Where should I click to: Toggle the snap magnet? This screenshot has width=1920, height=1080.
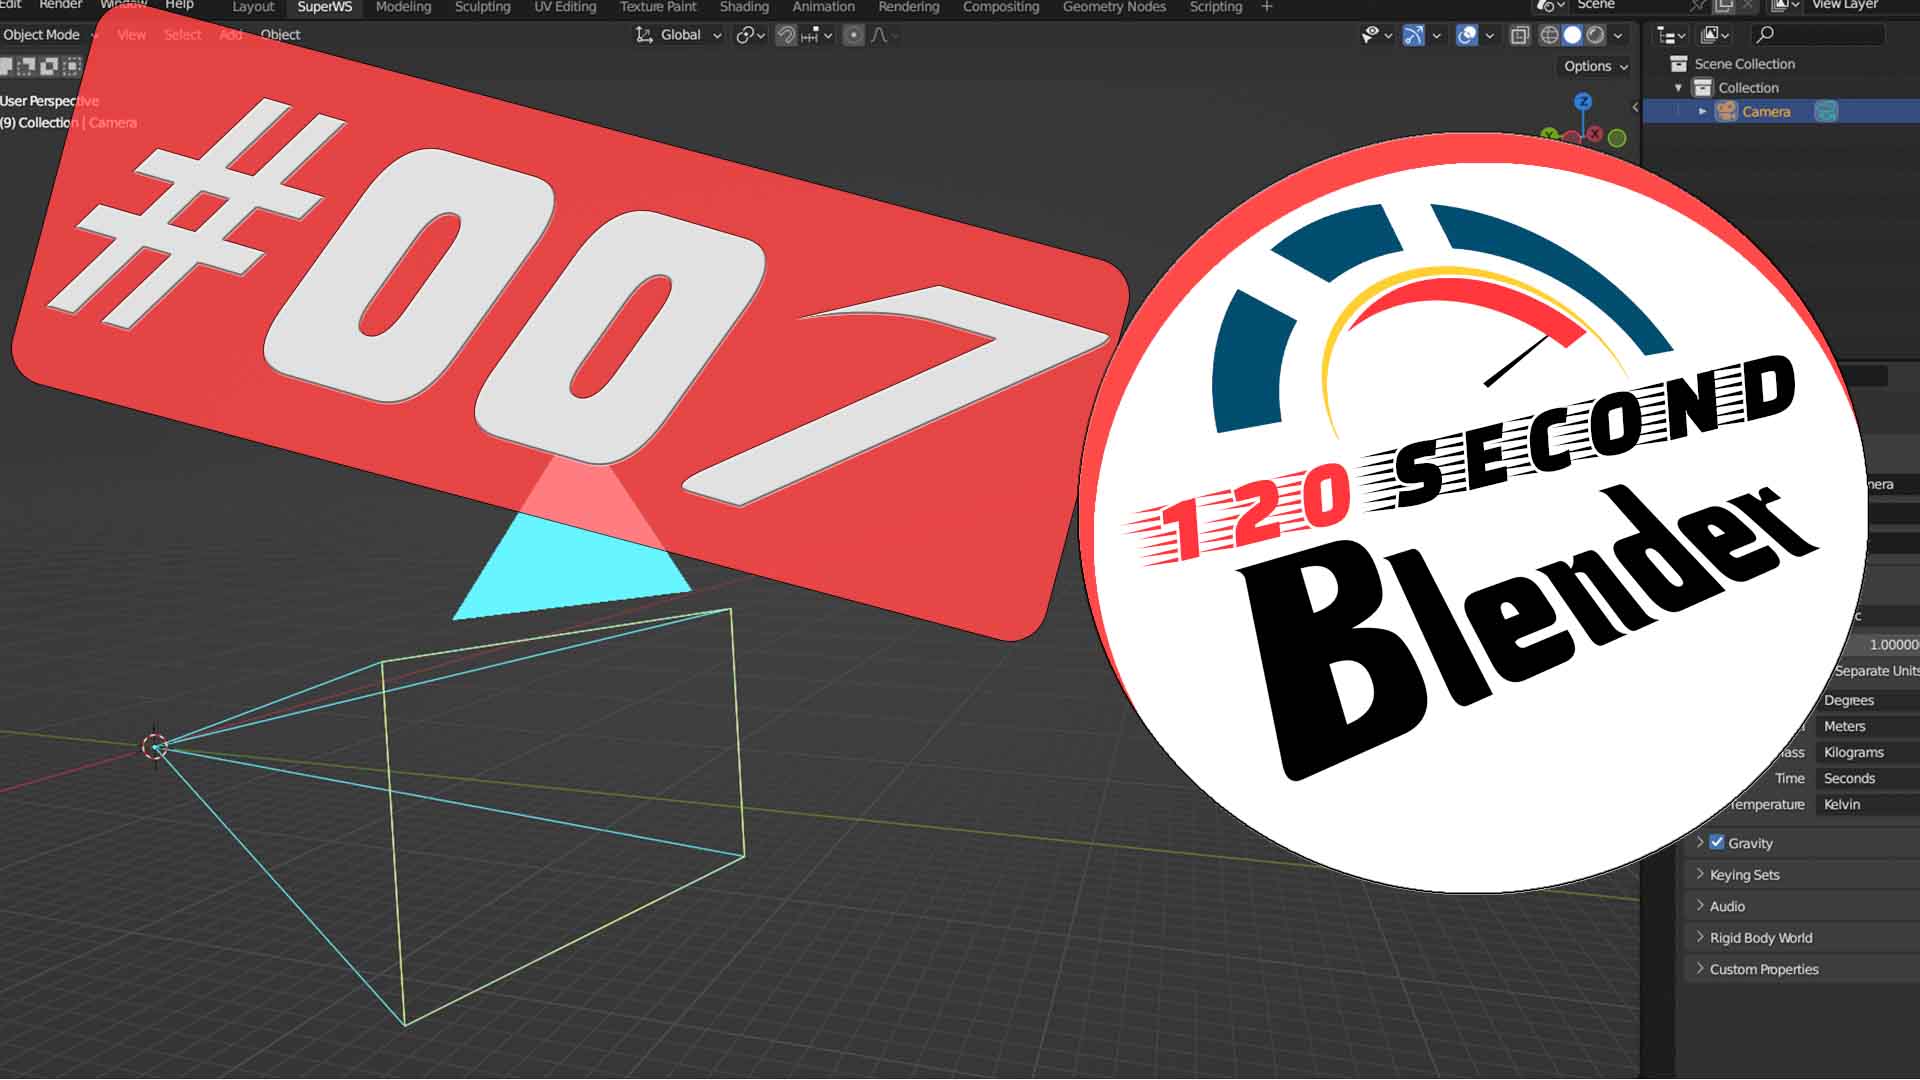tap(786, 35)
